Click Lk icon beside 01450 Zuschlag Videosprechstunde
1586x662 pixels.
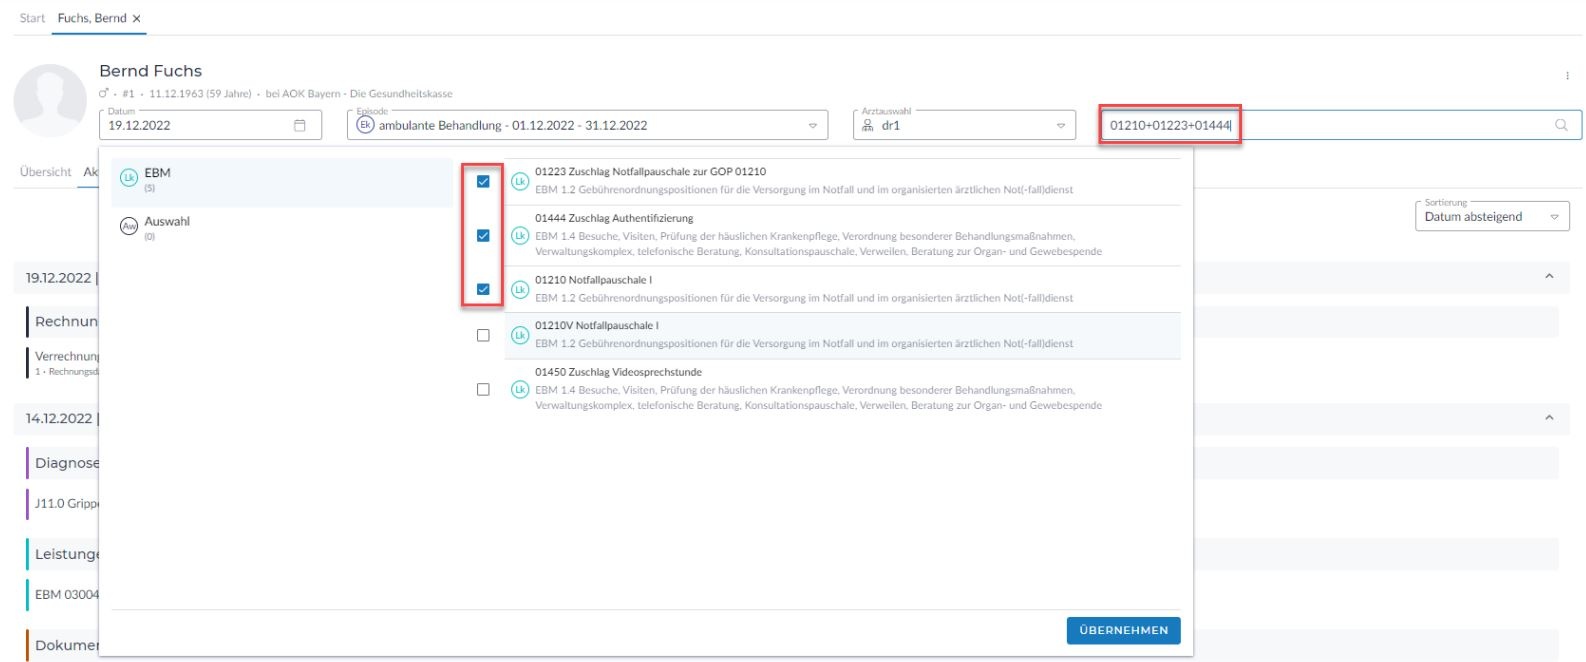520,389
